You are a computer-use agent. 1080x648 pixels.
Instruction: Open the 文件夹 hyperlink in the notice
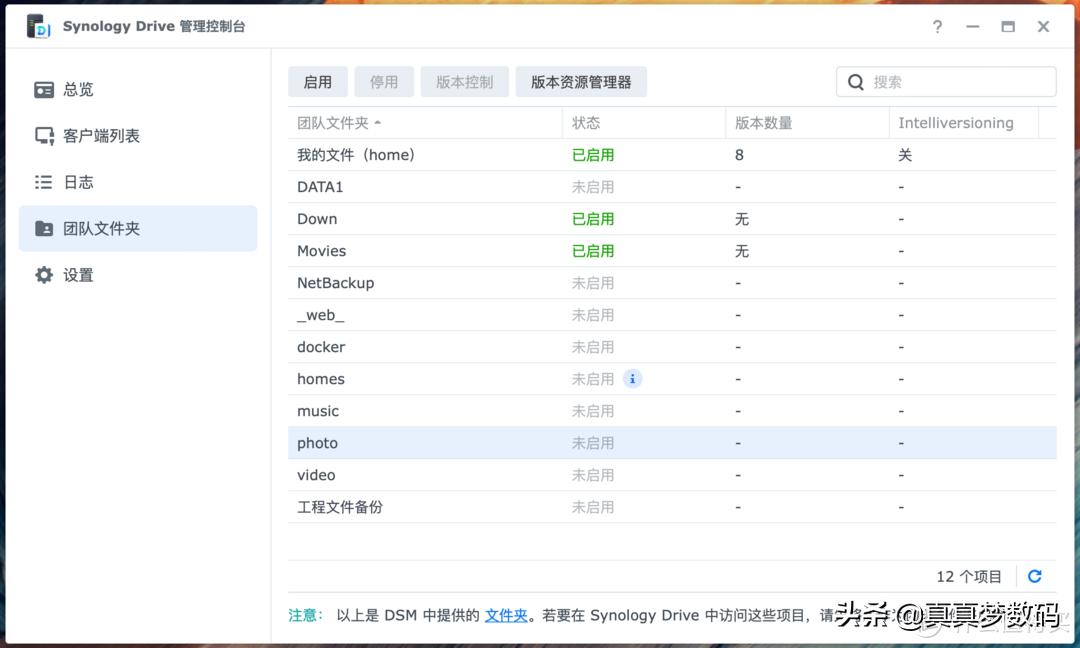[x=505, y=615]
